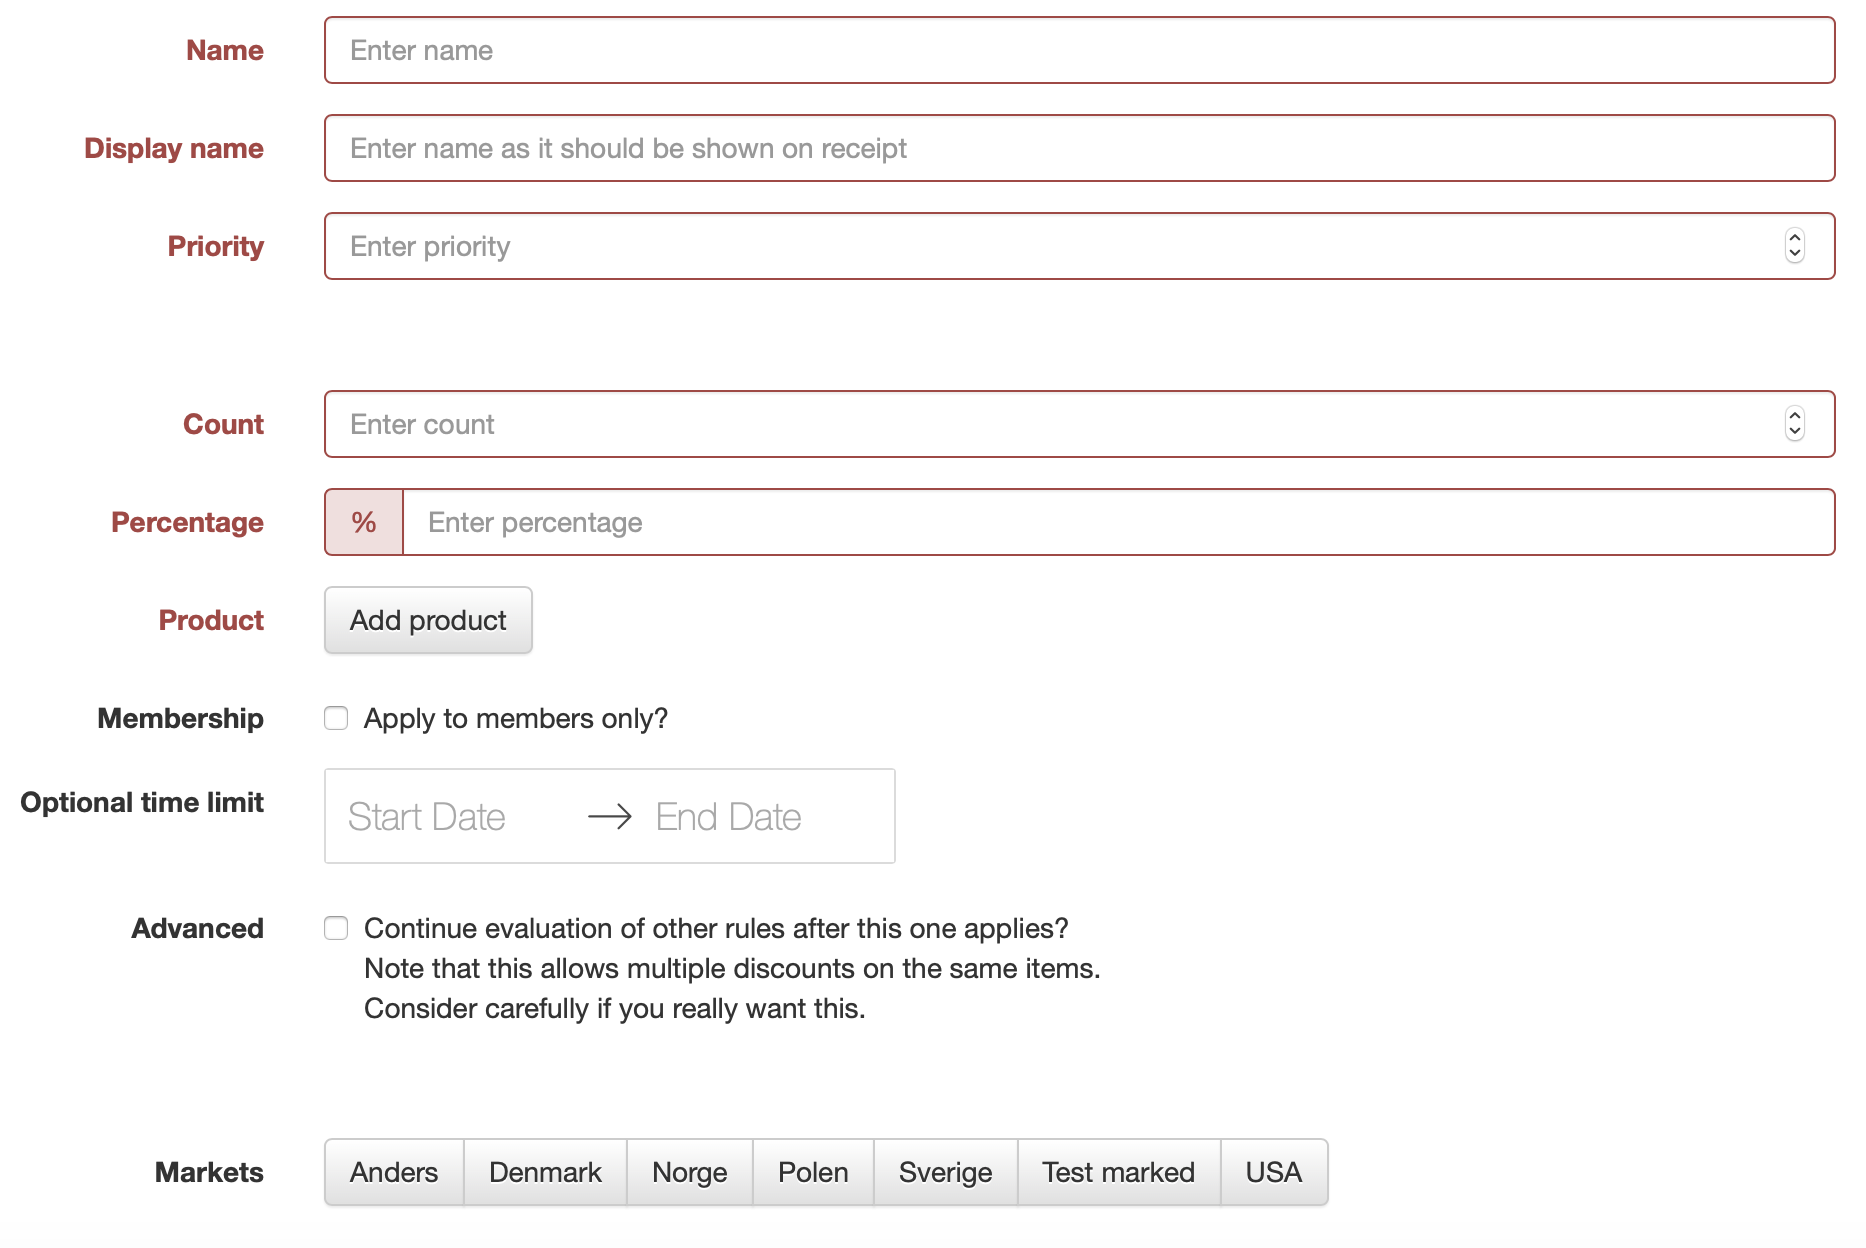Enable Apply to members only checkbox
Screen dimensions: 1866x1248
click(x=336, y=719)
